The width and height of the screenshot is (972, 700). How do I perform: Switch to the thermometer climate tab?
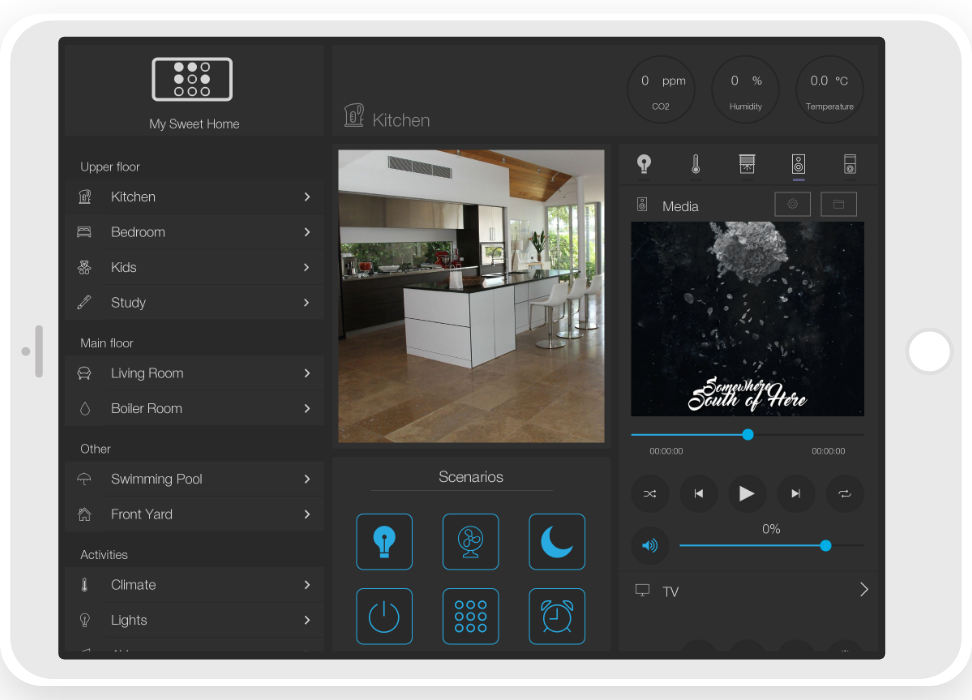(x=696, y=164)
